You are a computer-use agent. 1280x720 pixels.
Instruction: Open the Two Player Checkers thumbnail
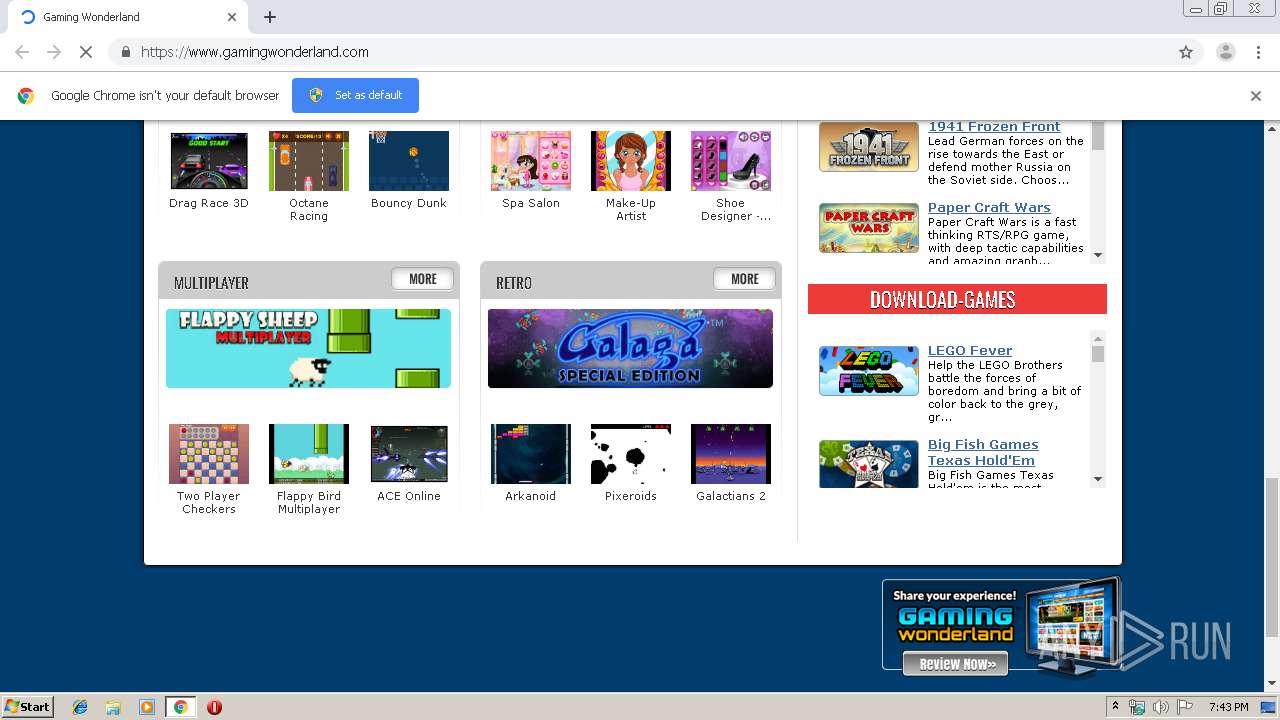209,454
